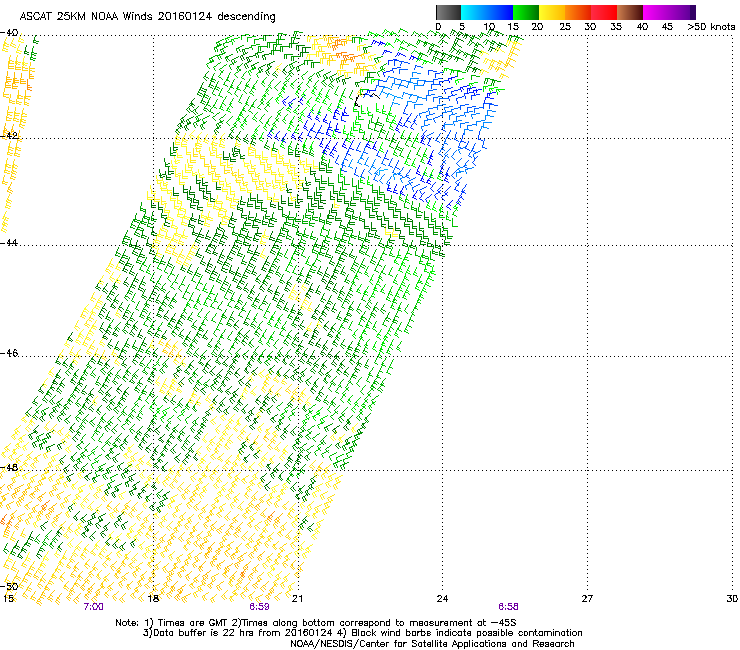Click the purple '7:00' swath time label
Viewport: 740px width, 650px height.
93,607
